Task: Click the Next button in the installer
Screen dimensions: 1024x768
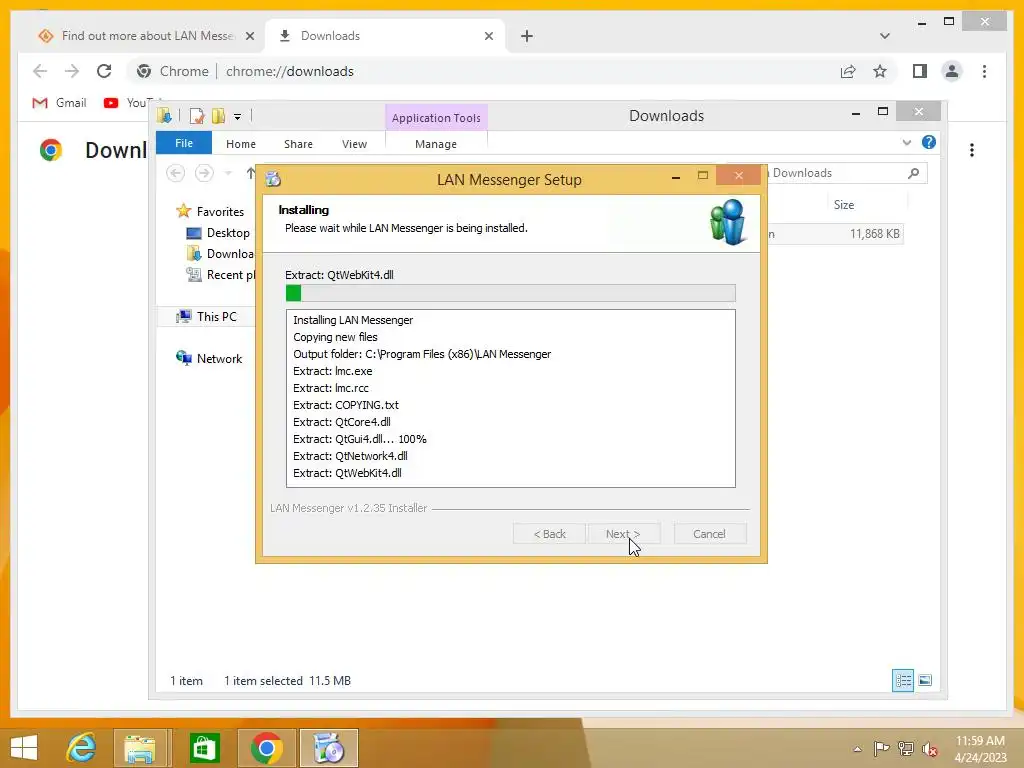Action: click(623, 534)
